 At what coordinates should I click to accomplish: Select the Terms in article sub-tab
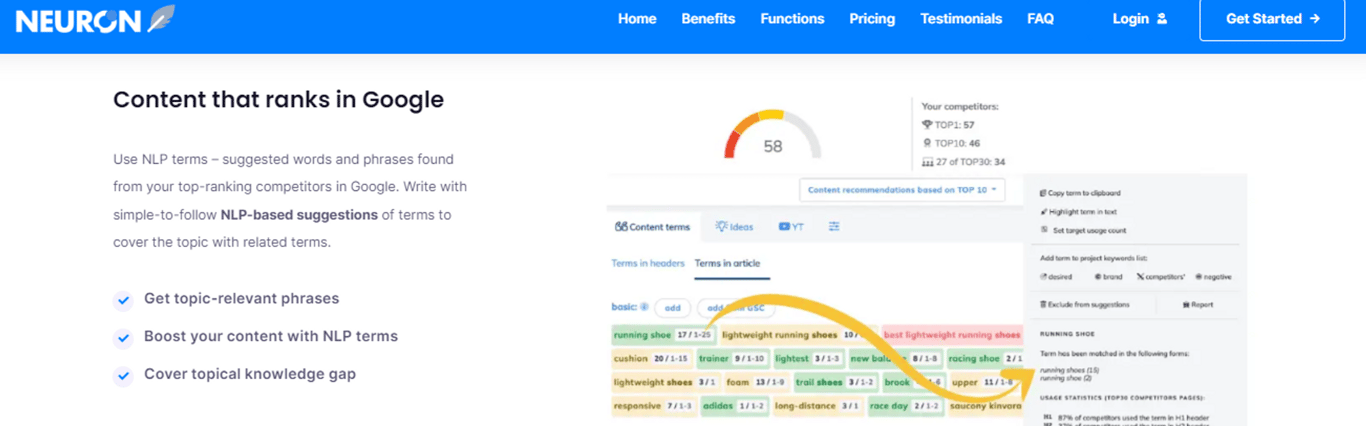(x=727, y=263)
